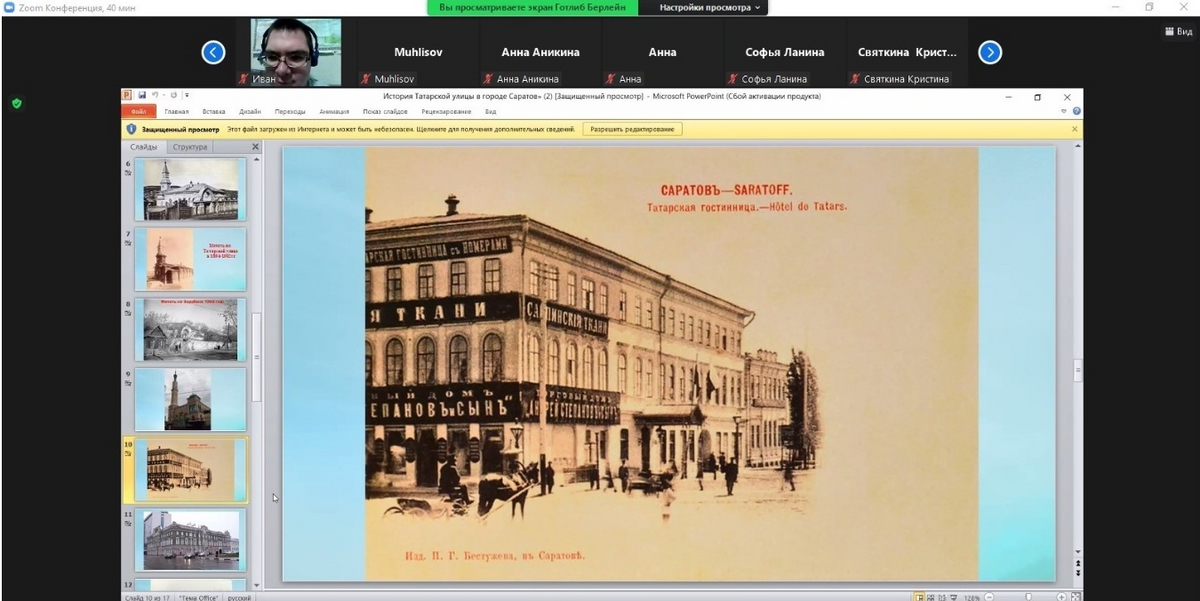Select Святкина Кристина participant tile
This screenshot has height=601, width=1200.
click(907, 52)
